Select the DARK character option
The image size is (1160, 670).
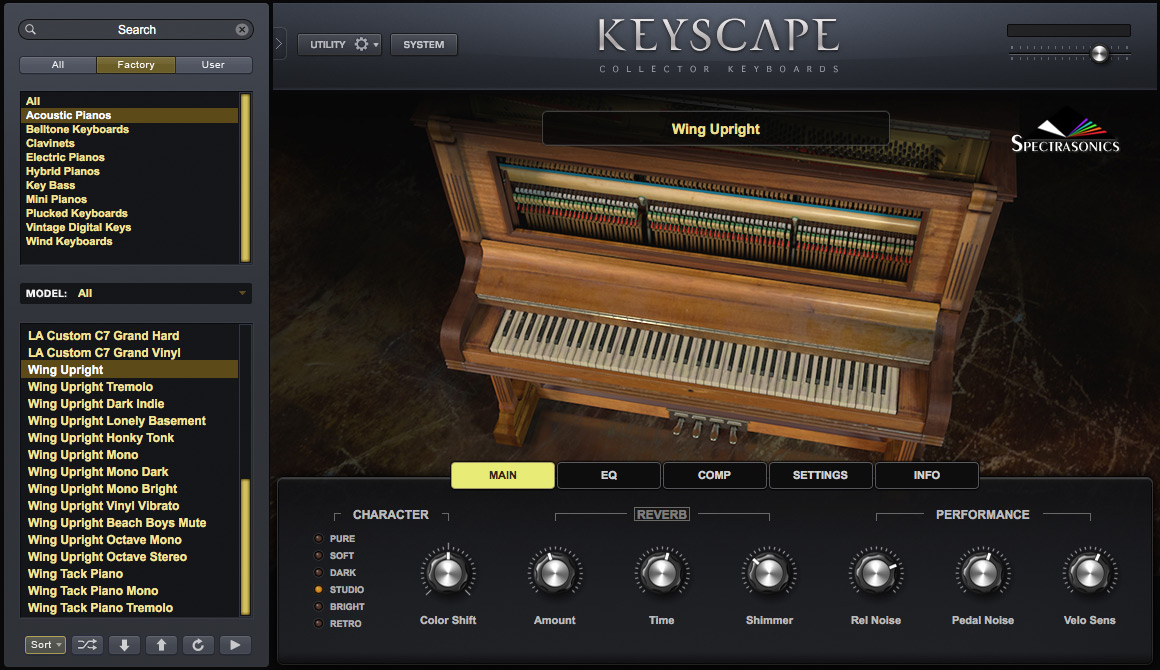(x=336, y=572)
